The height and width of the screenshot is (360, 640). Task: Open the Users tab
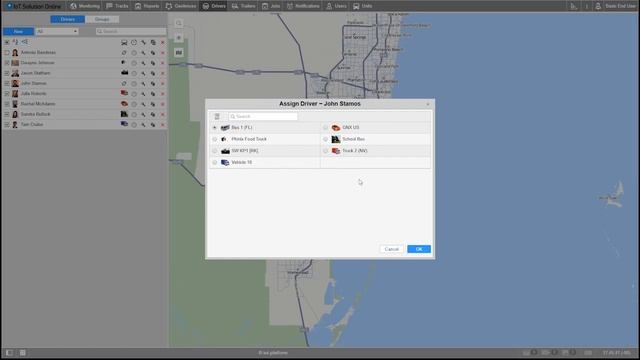[336, 6]
